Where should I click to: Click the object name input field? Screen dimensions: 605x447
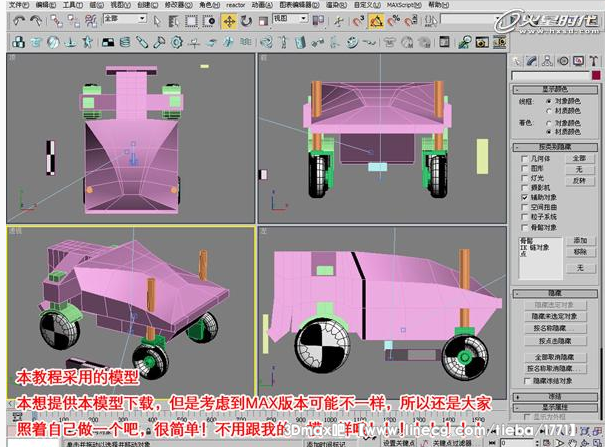[x=551, y=76]
